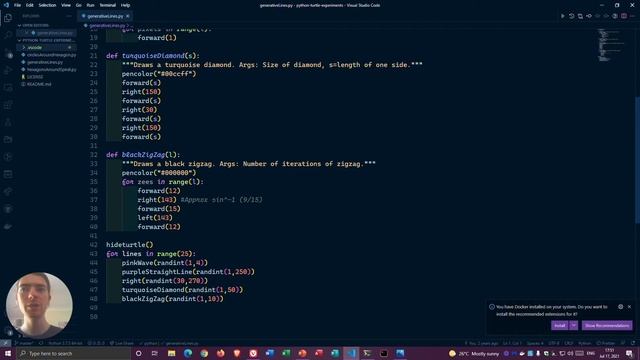Switch to Visual Studio Code taskbar icon
This screenshot has width=640, height=360.
point(351,353)
